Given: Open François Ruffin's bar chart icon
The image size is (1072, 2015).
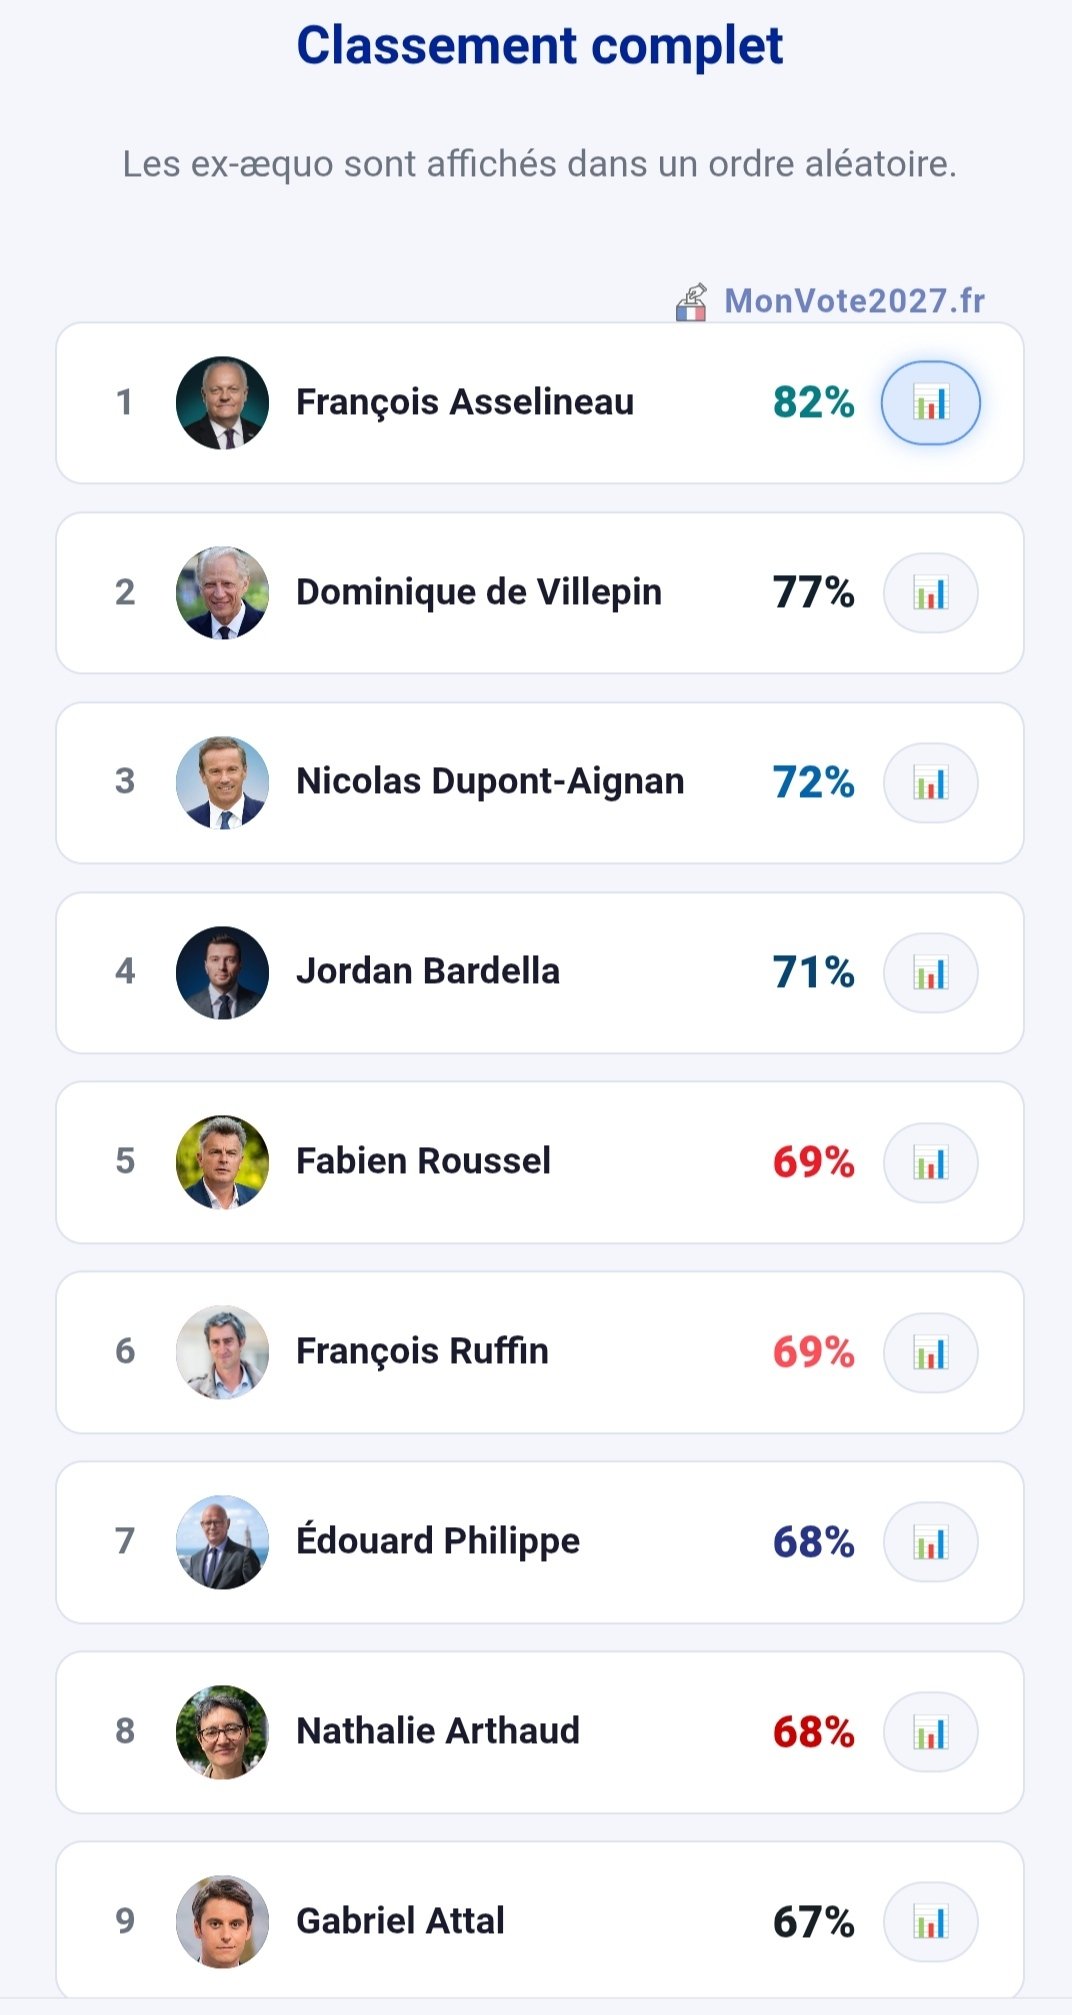Looking at the screenshot, I should click(930, 1353).
